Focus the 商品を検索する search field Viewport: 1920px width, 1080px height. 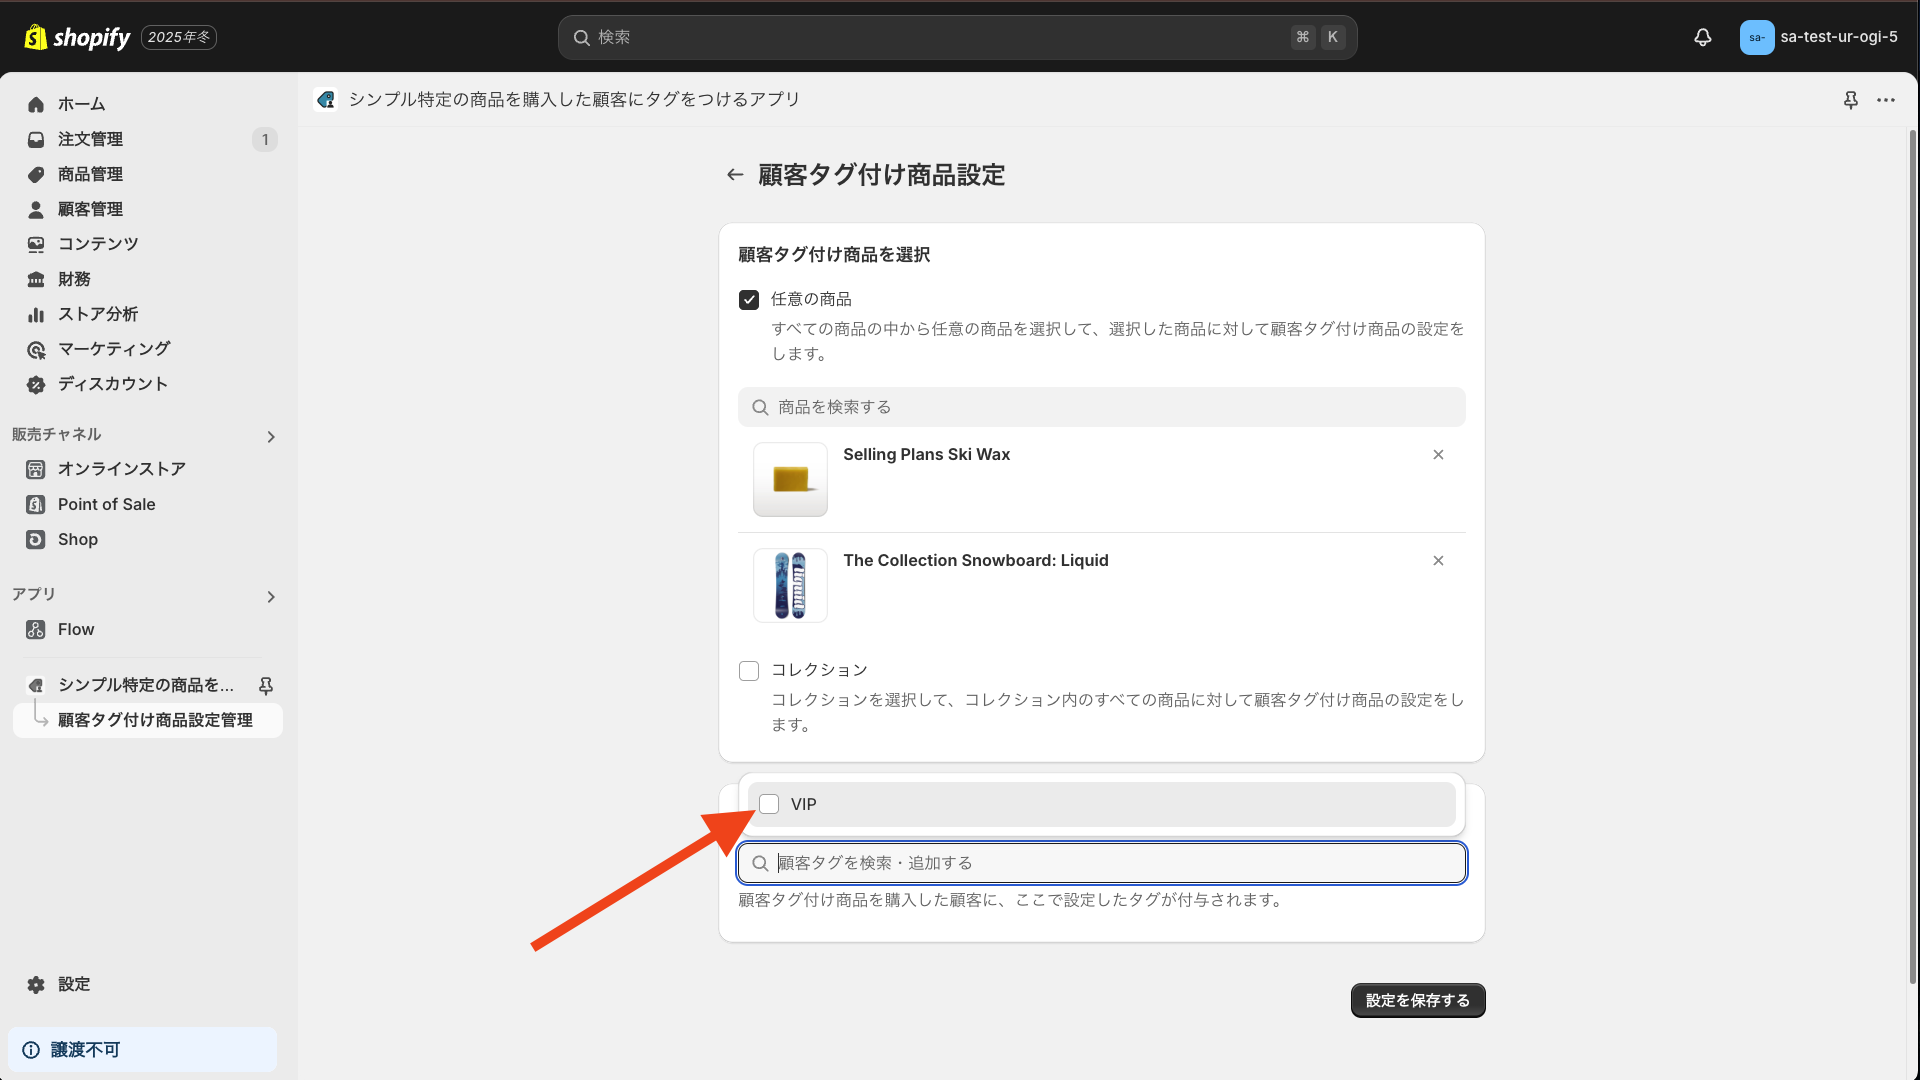click(1100, 407)
